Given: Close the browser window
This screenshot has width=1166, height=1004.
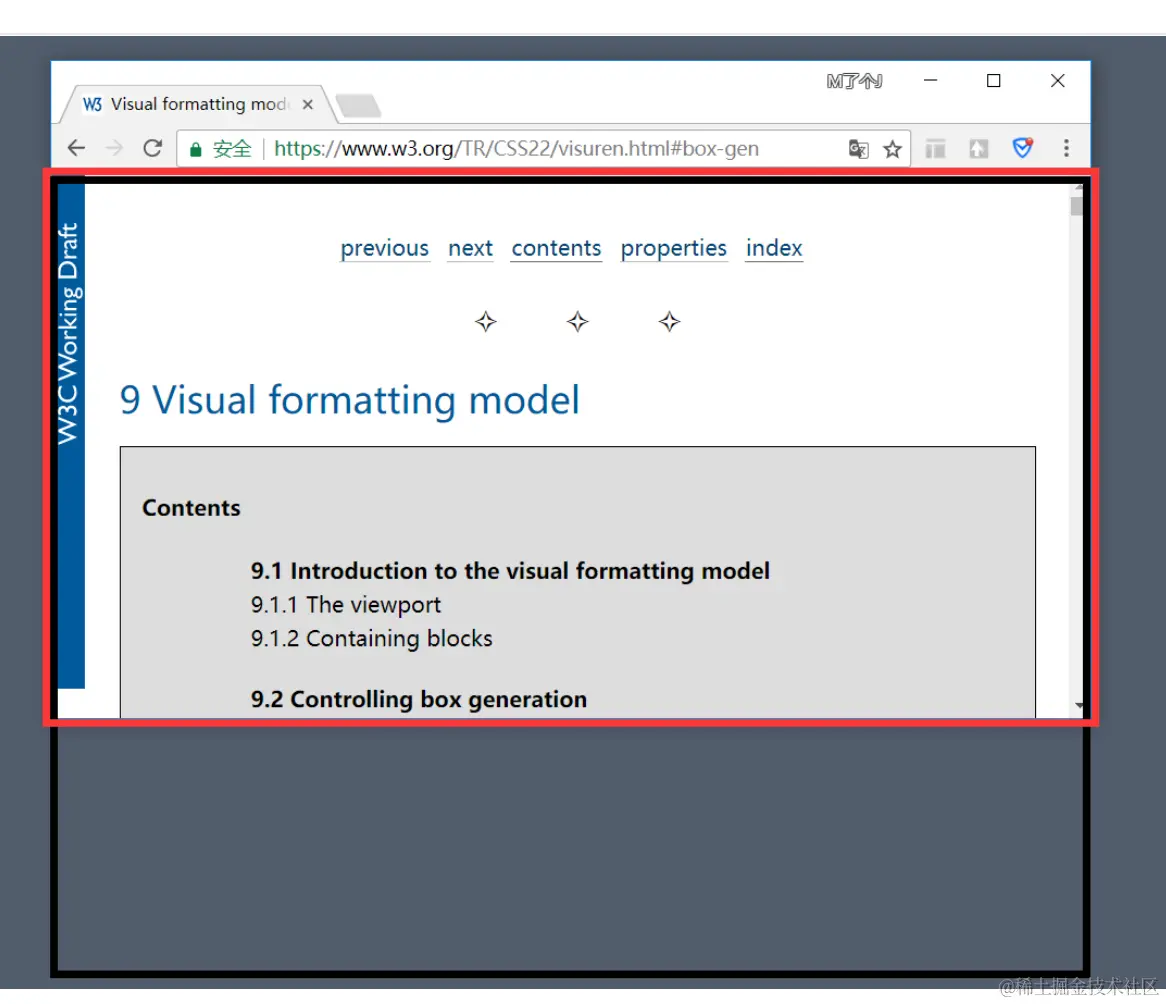Looking at the screenshot, I should tap(1057, 80).
